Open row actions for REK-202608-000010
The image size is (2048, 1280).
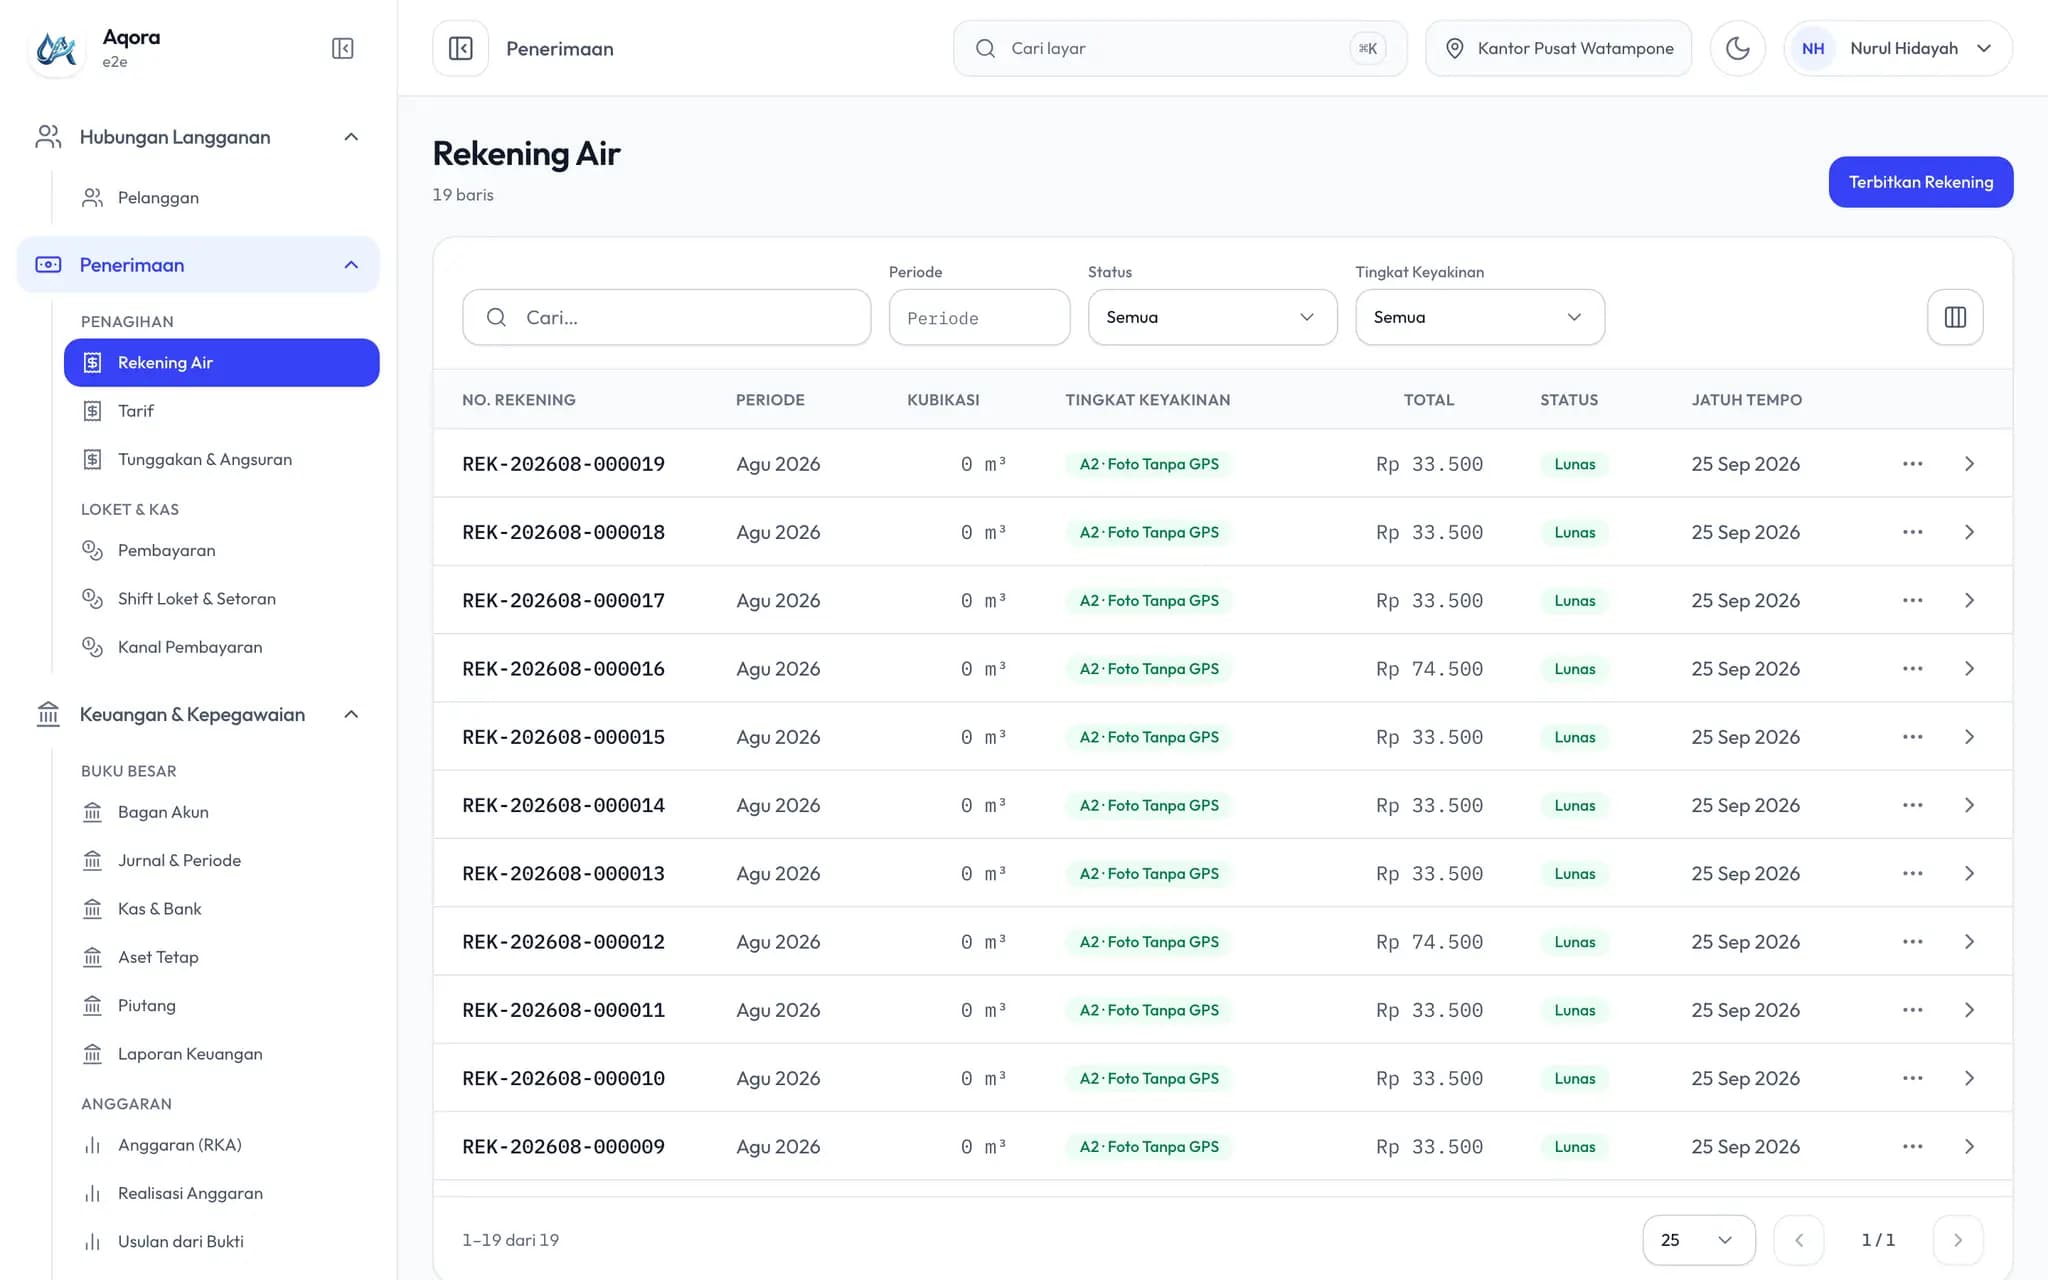[1913, 1078]
